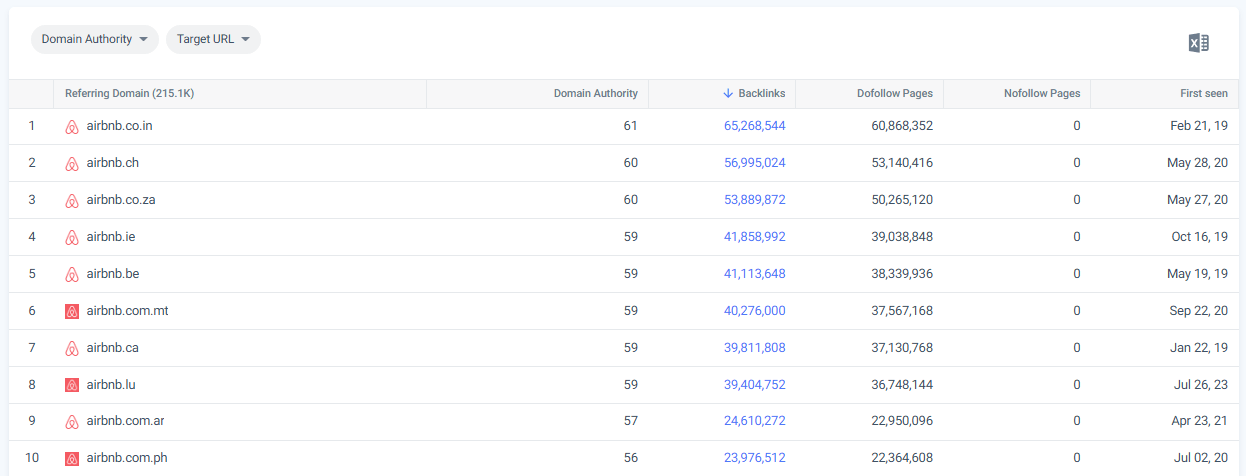The width and height of the screenshot is (1246, 476).
Task: Select referring domain airbnb.com.ar
Action: (126, 421)
